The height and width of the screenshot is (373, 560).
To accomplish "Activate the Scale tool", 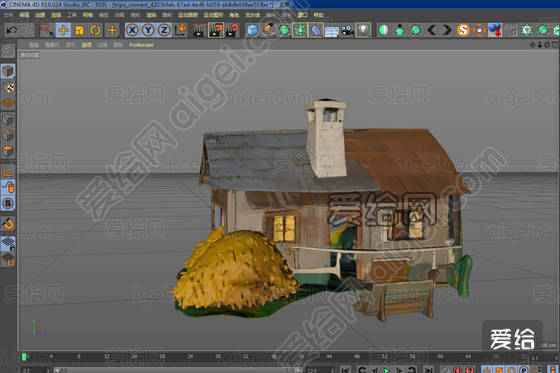I will click(79, 30).
